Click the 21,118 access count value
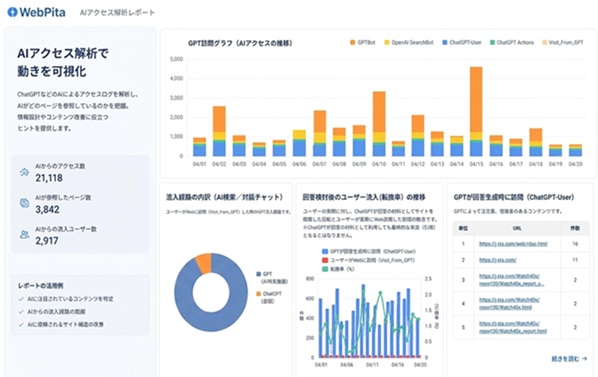This screenshot has width=598, height=377. 49,178
